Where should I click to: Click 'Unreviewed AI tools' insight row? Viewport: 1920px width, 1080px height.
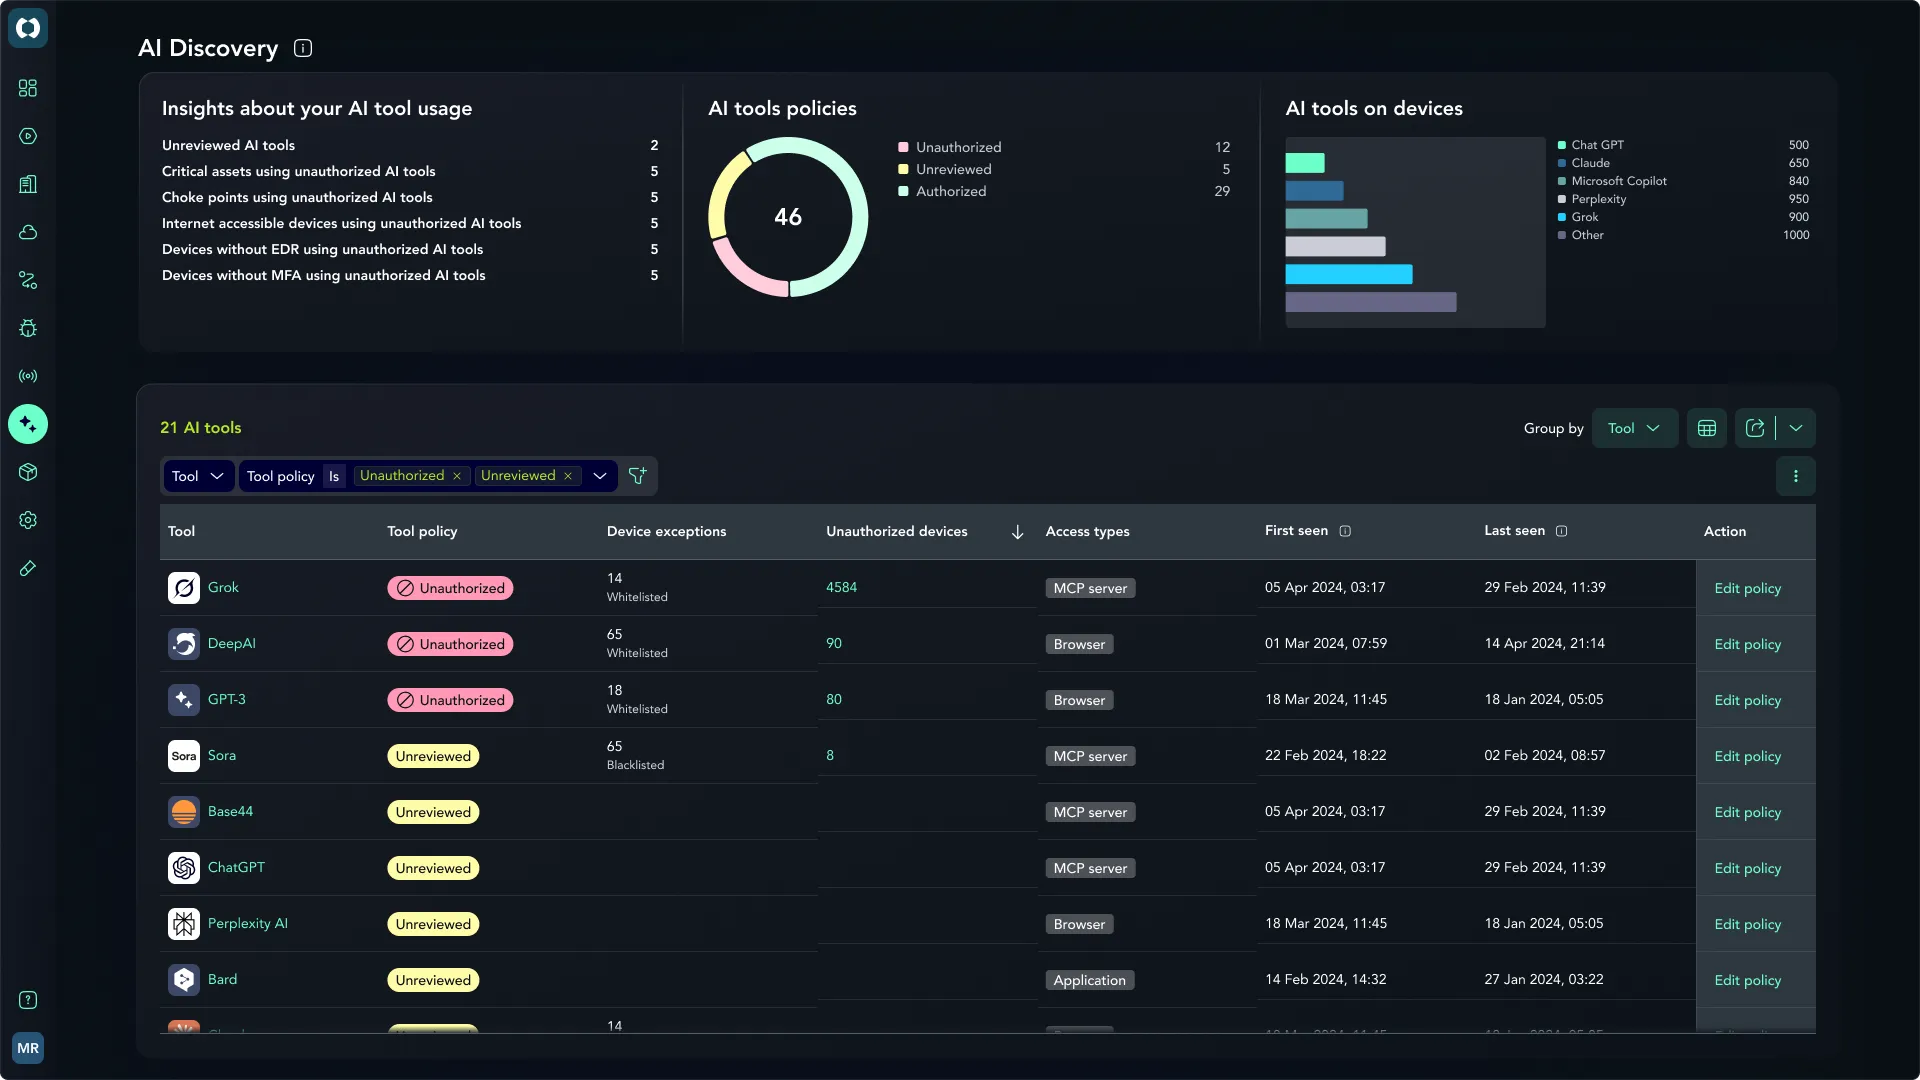(410, 145)
